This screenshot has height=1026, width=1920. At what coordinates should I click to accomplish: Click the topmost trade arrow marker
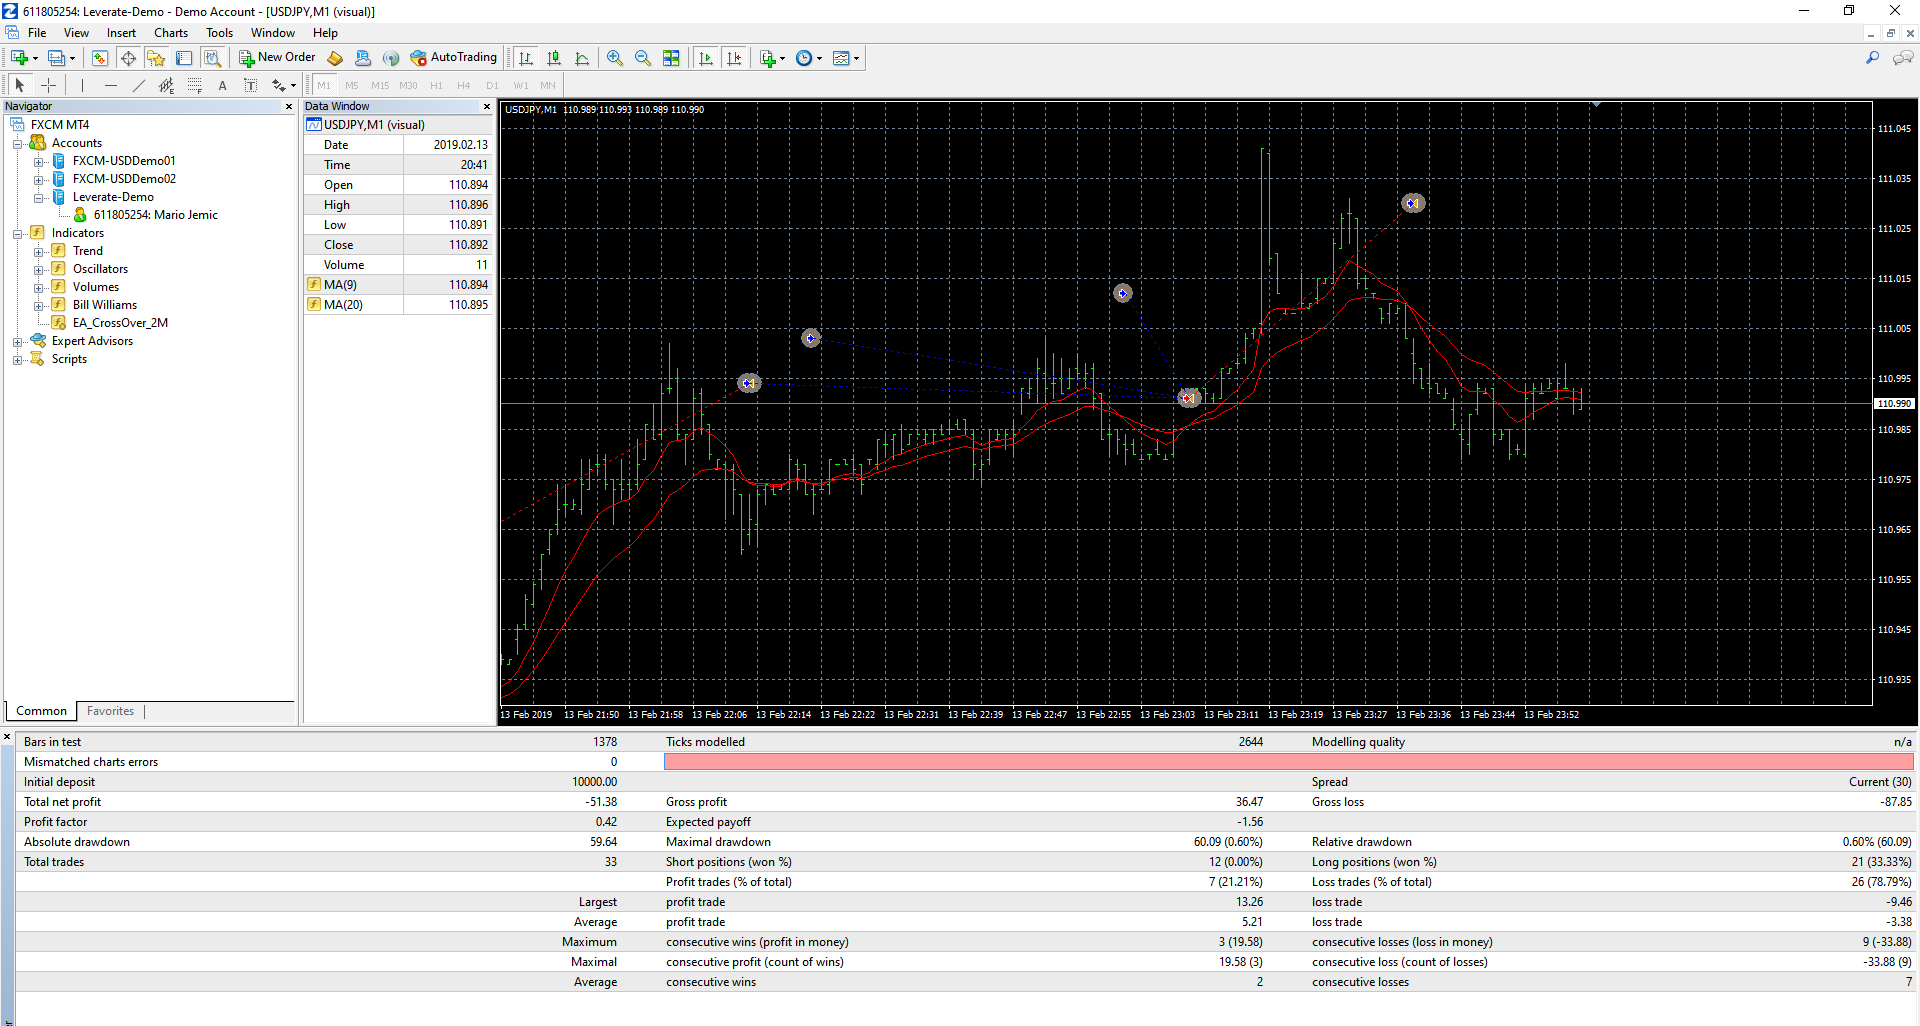point(1412,203)
